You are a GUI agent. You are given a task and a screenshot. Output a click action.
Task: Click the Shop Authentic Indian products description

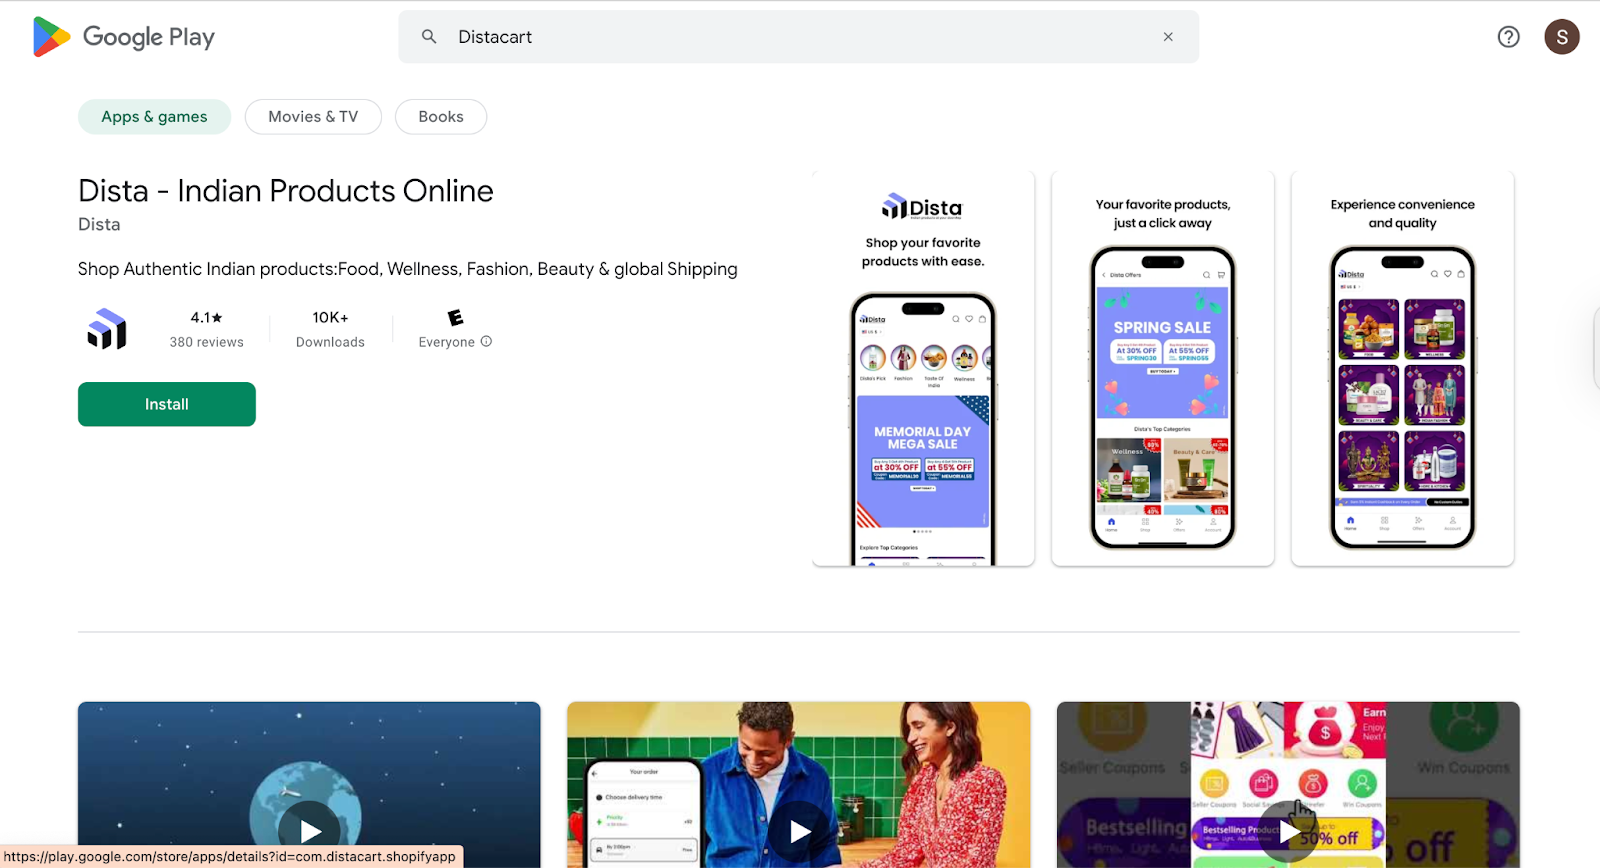click(408, 269)
